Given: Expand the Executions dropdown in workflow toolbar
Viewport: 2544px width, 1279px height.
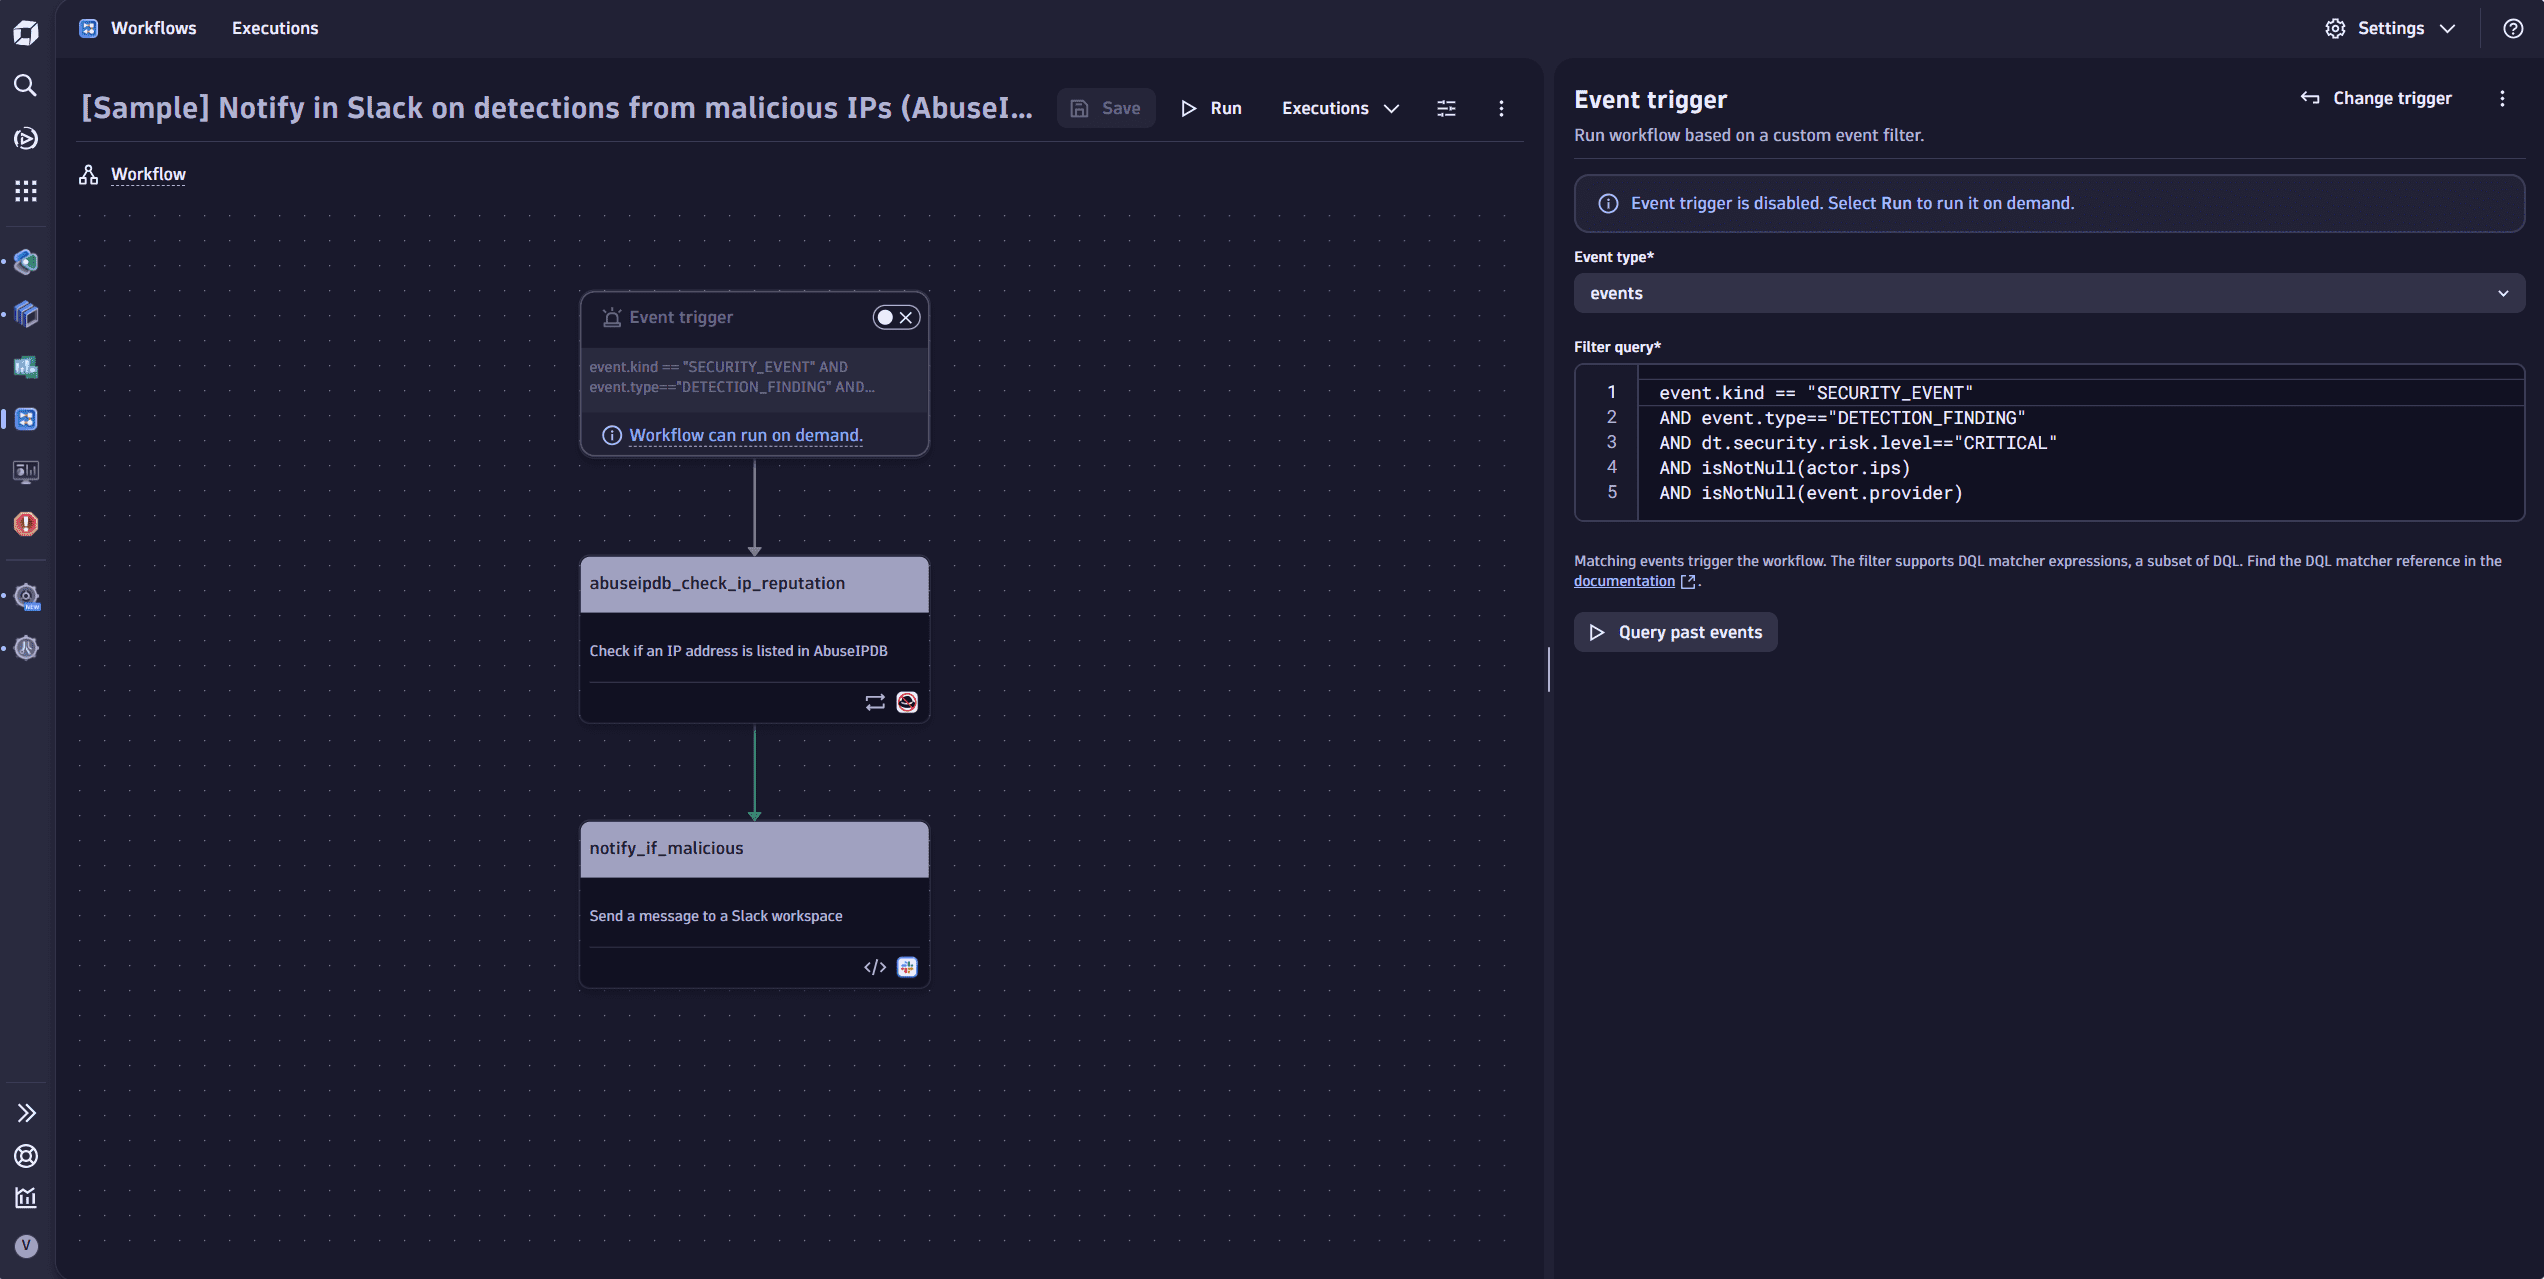Looking at the screenshot, I should [x=1340, y=108].
